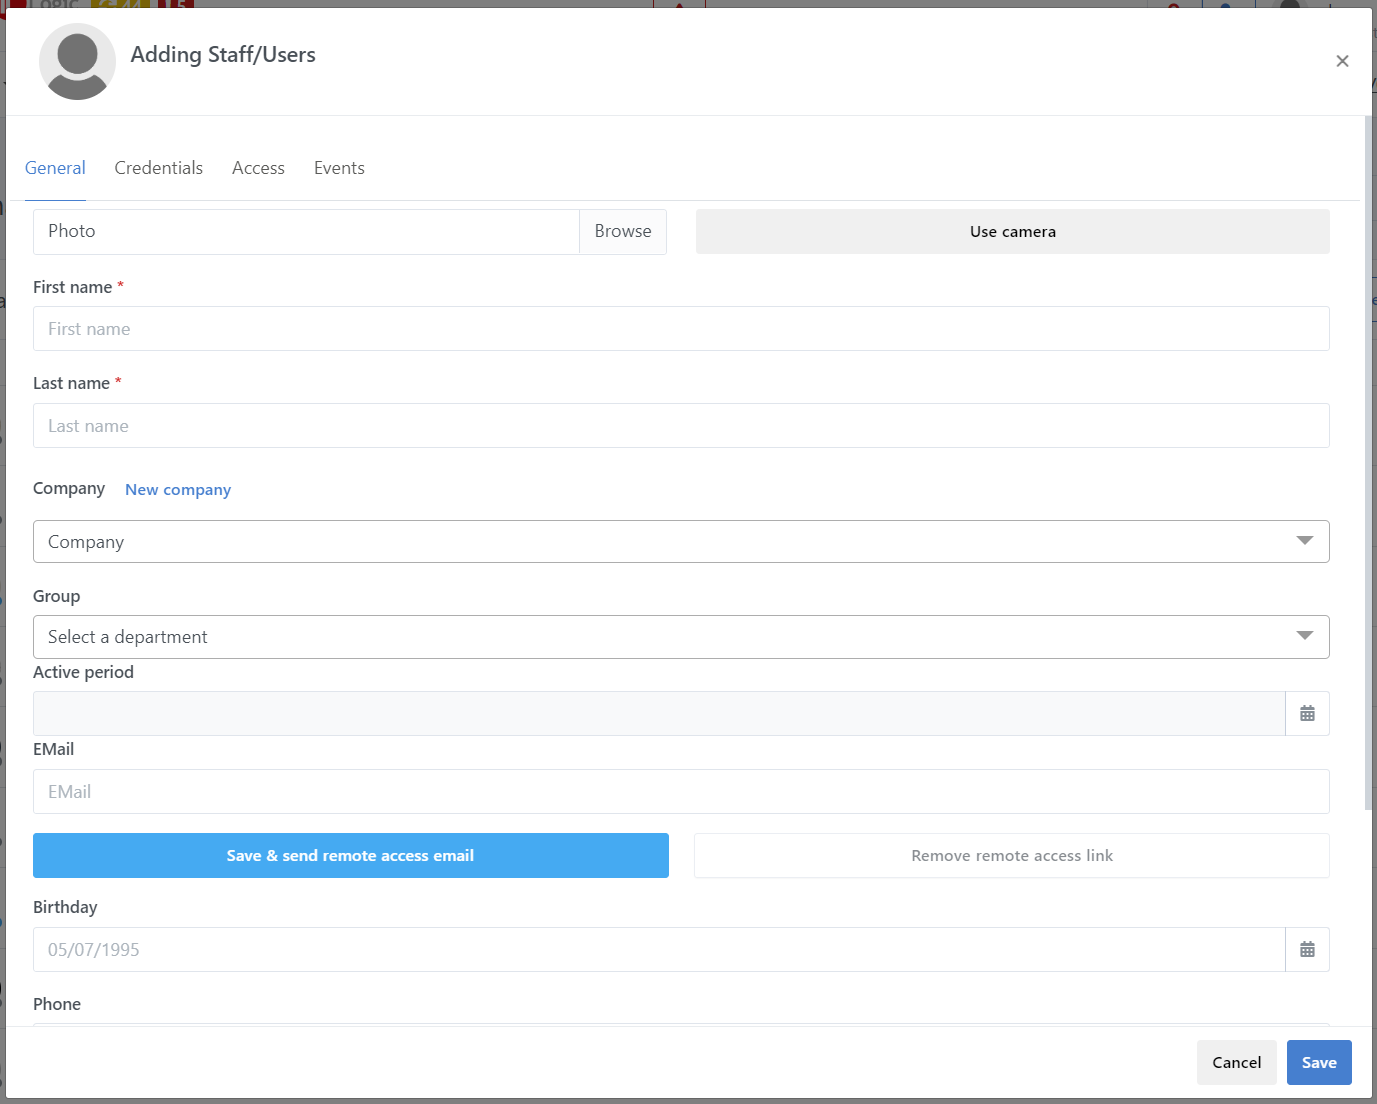Expand the Company dropdown

pos(680,542)
